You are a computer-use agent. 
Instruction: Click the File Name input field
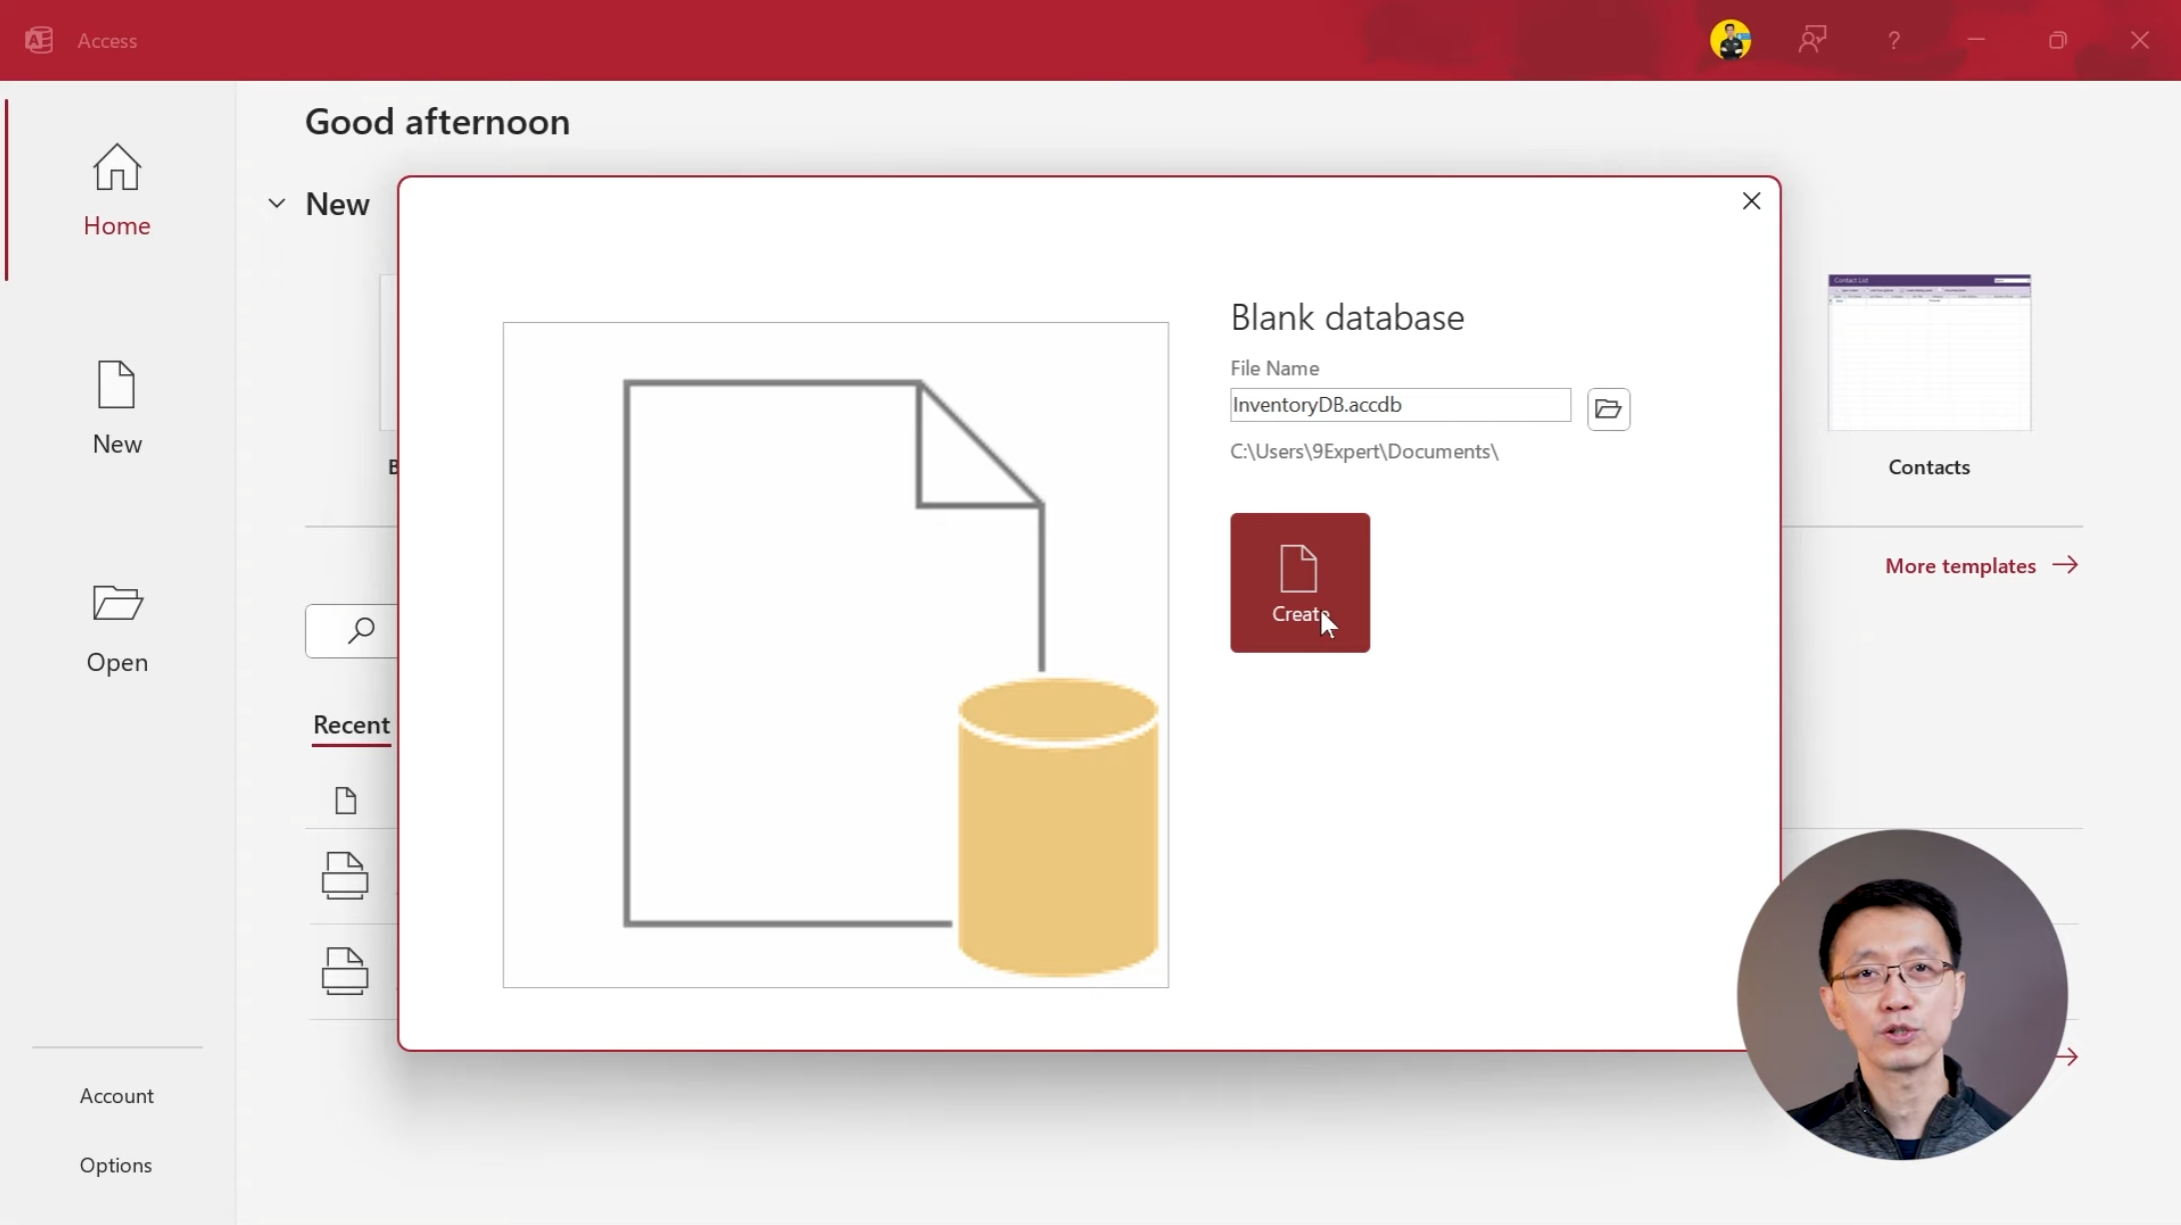[1398, 405]
